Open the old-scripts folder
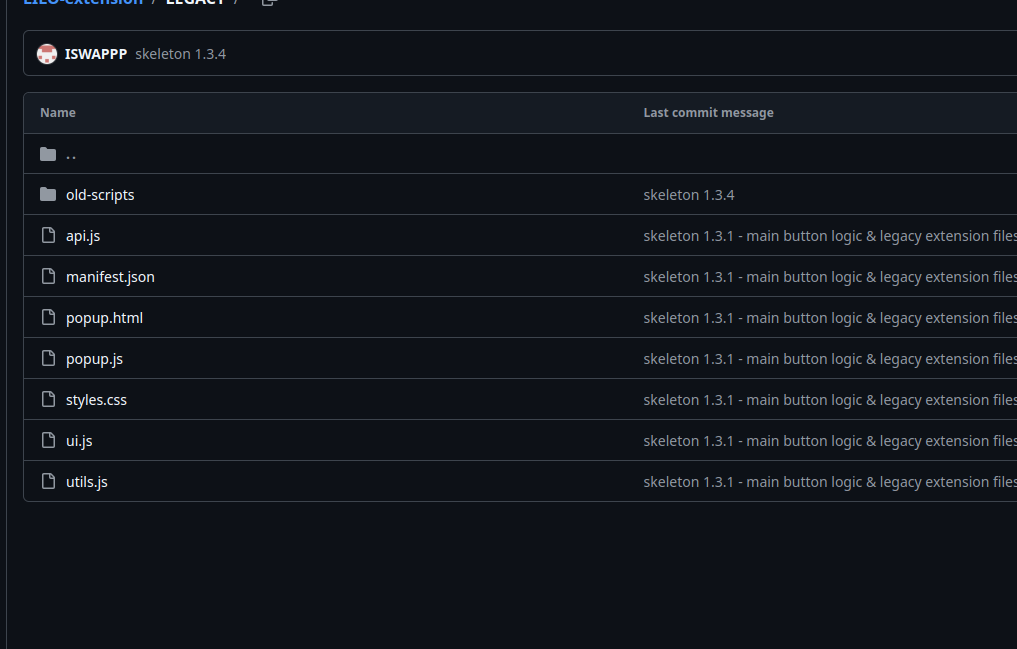Viewport: 1017px width, 649px height. [x=100, y=195]
